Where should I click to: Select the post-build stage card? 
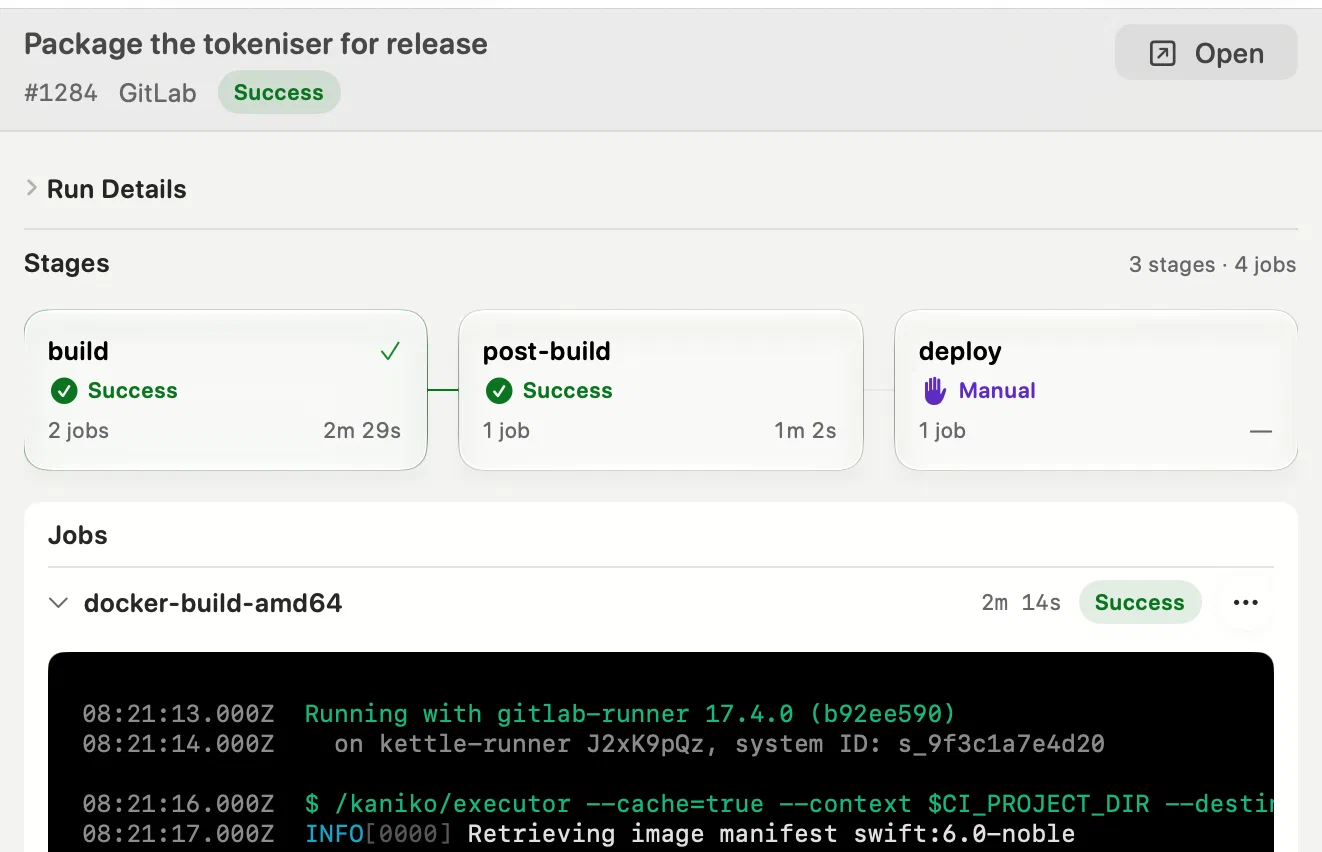661,390
